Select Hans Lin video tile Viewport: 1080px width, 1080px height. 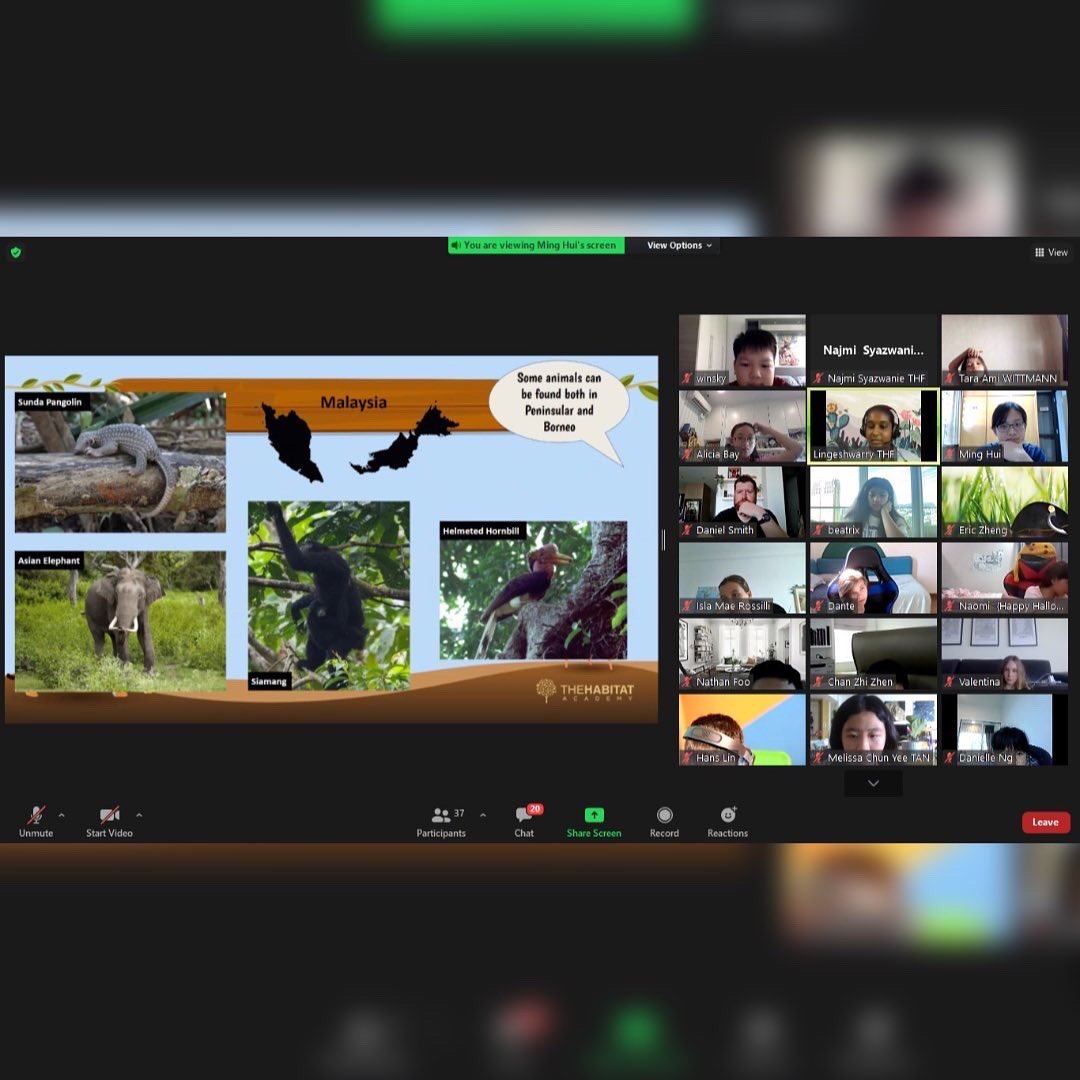[742, 729]
